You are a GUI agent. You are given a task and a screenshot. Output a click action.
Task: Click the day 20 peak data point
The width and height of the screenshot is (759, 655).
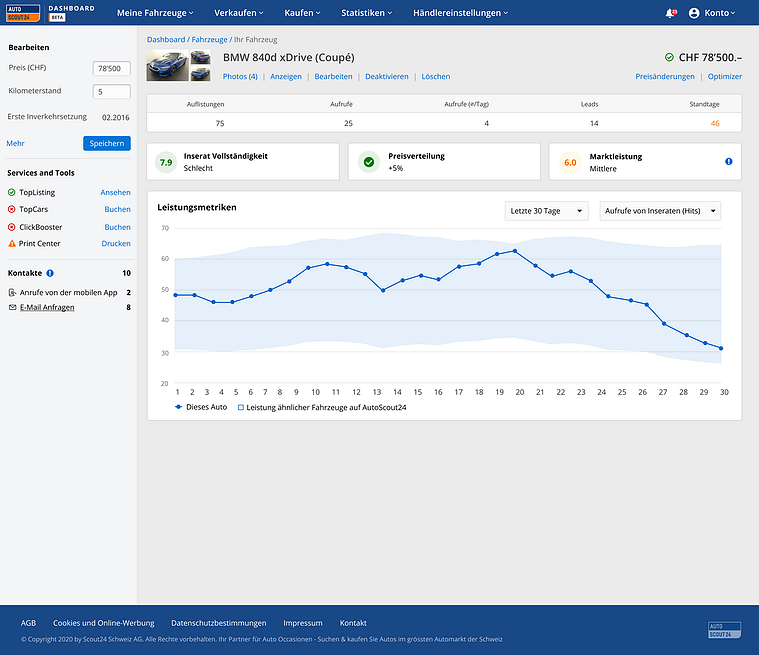coord(515,251)
